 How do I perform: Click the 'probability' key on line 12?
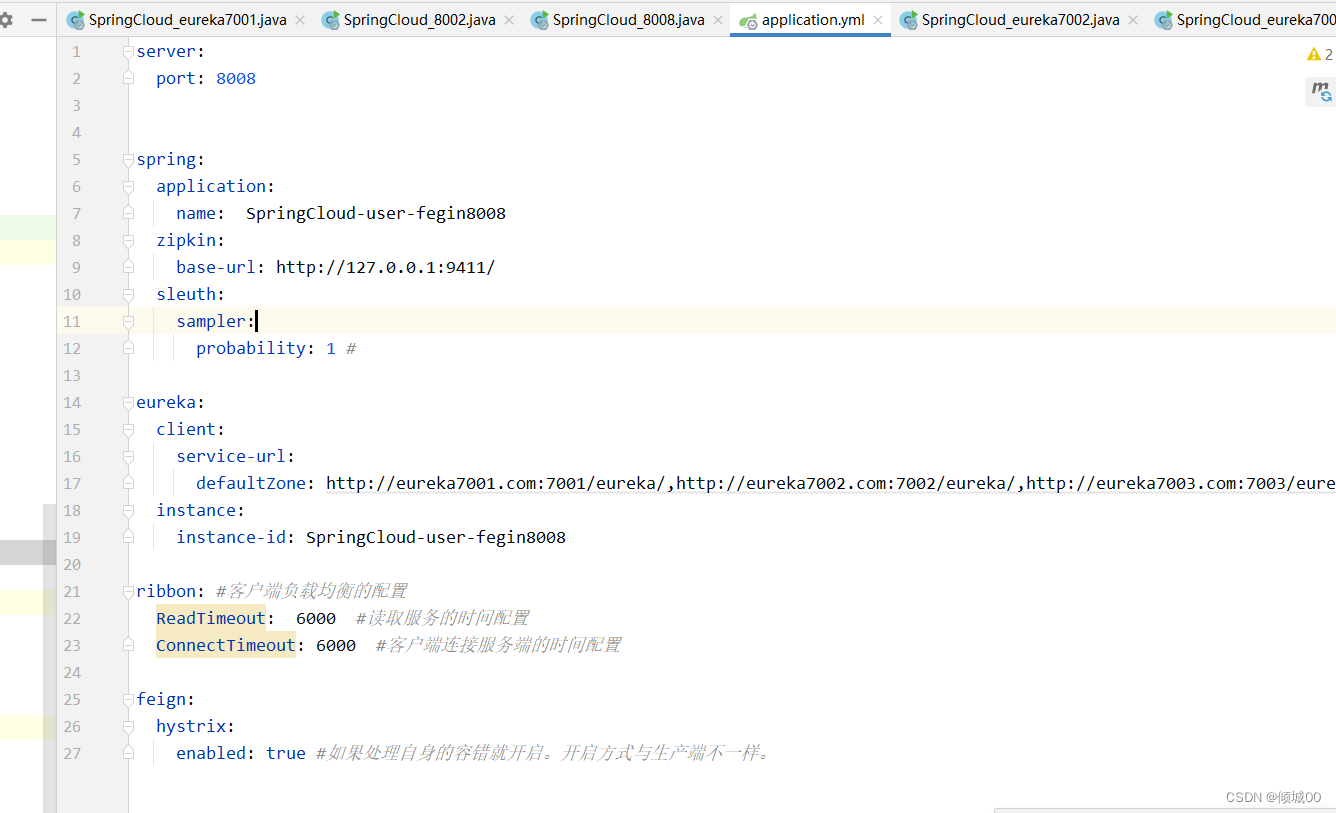click(251, 348)
